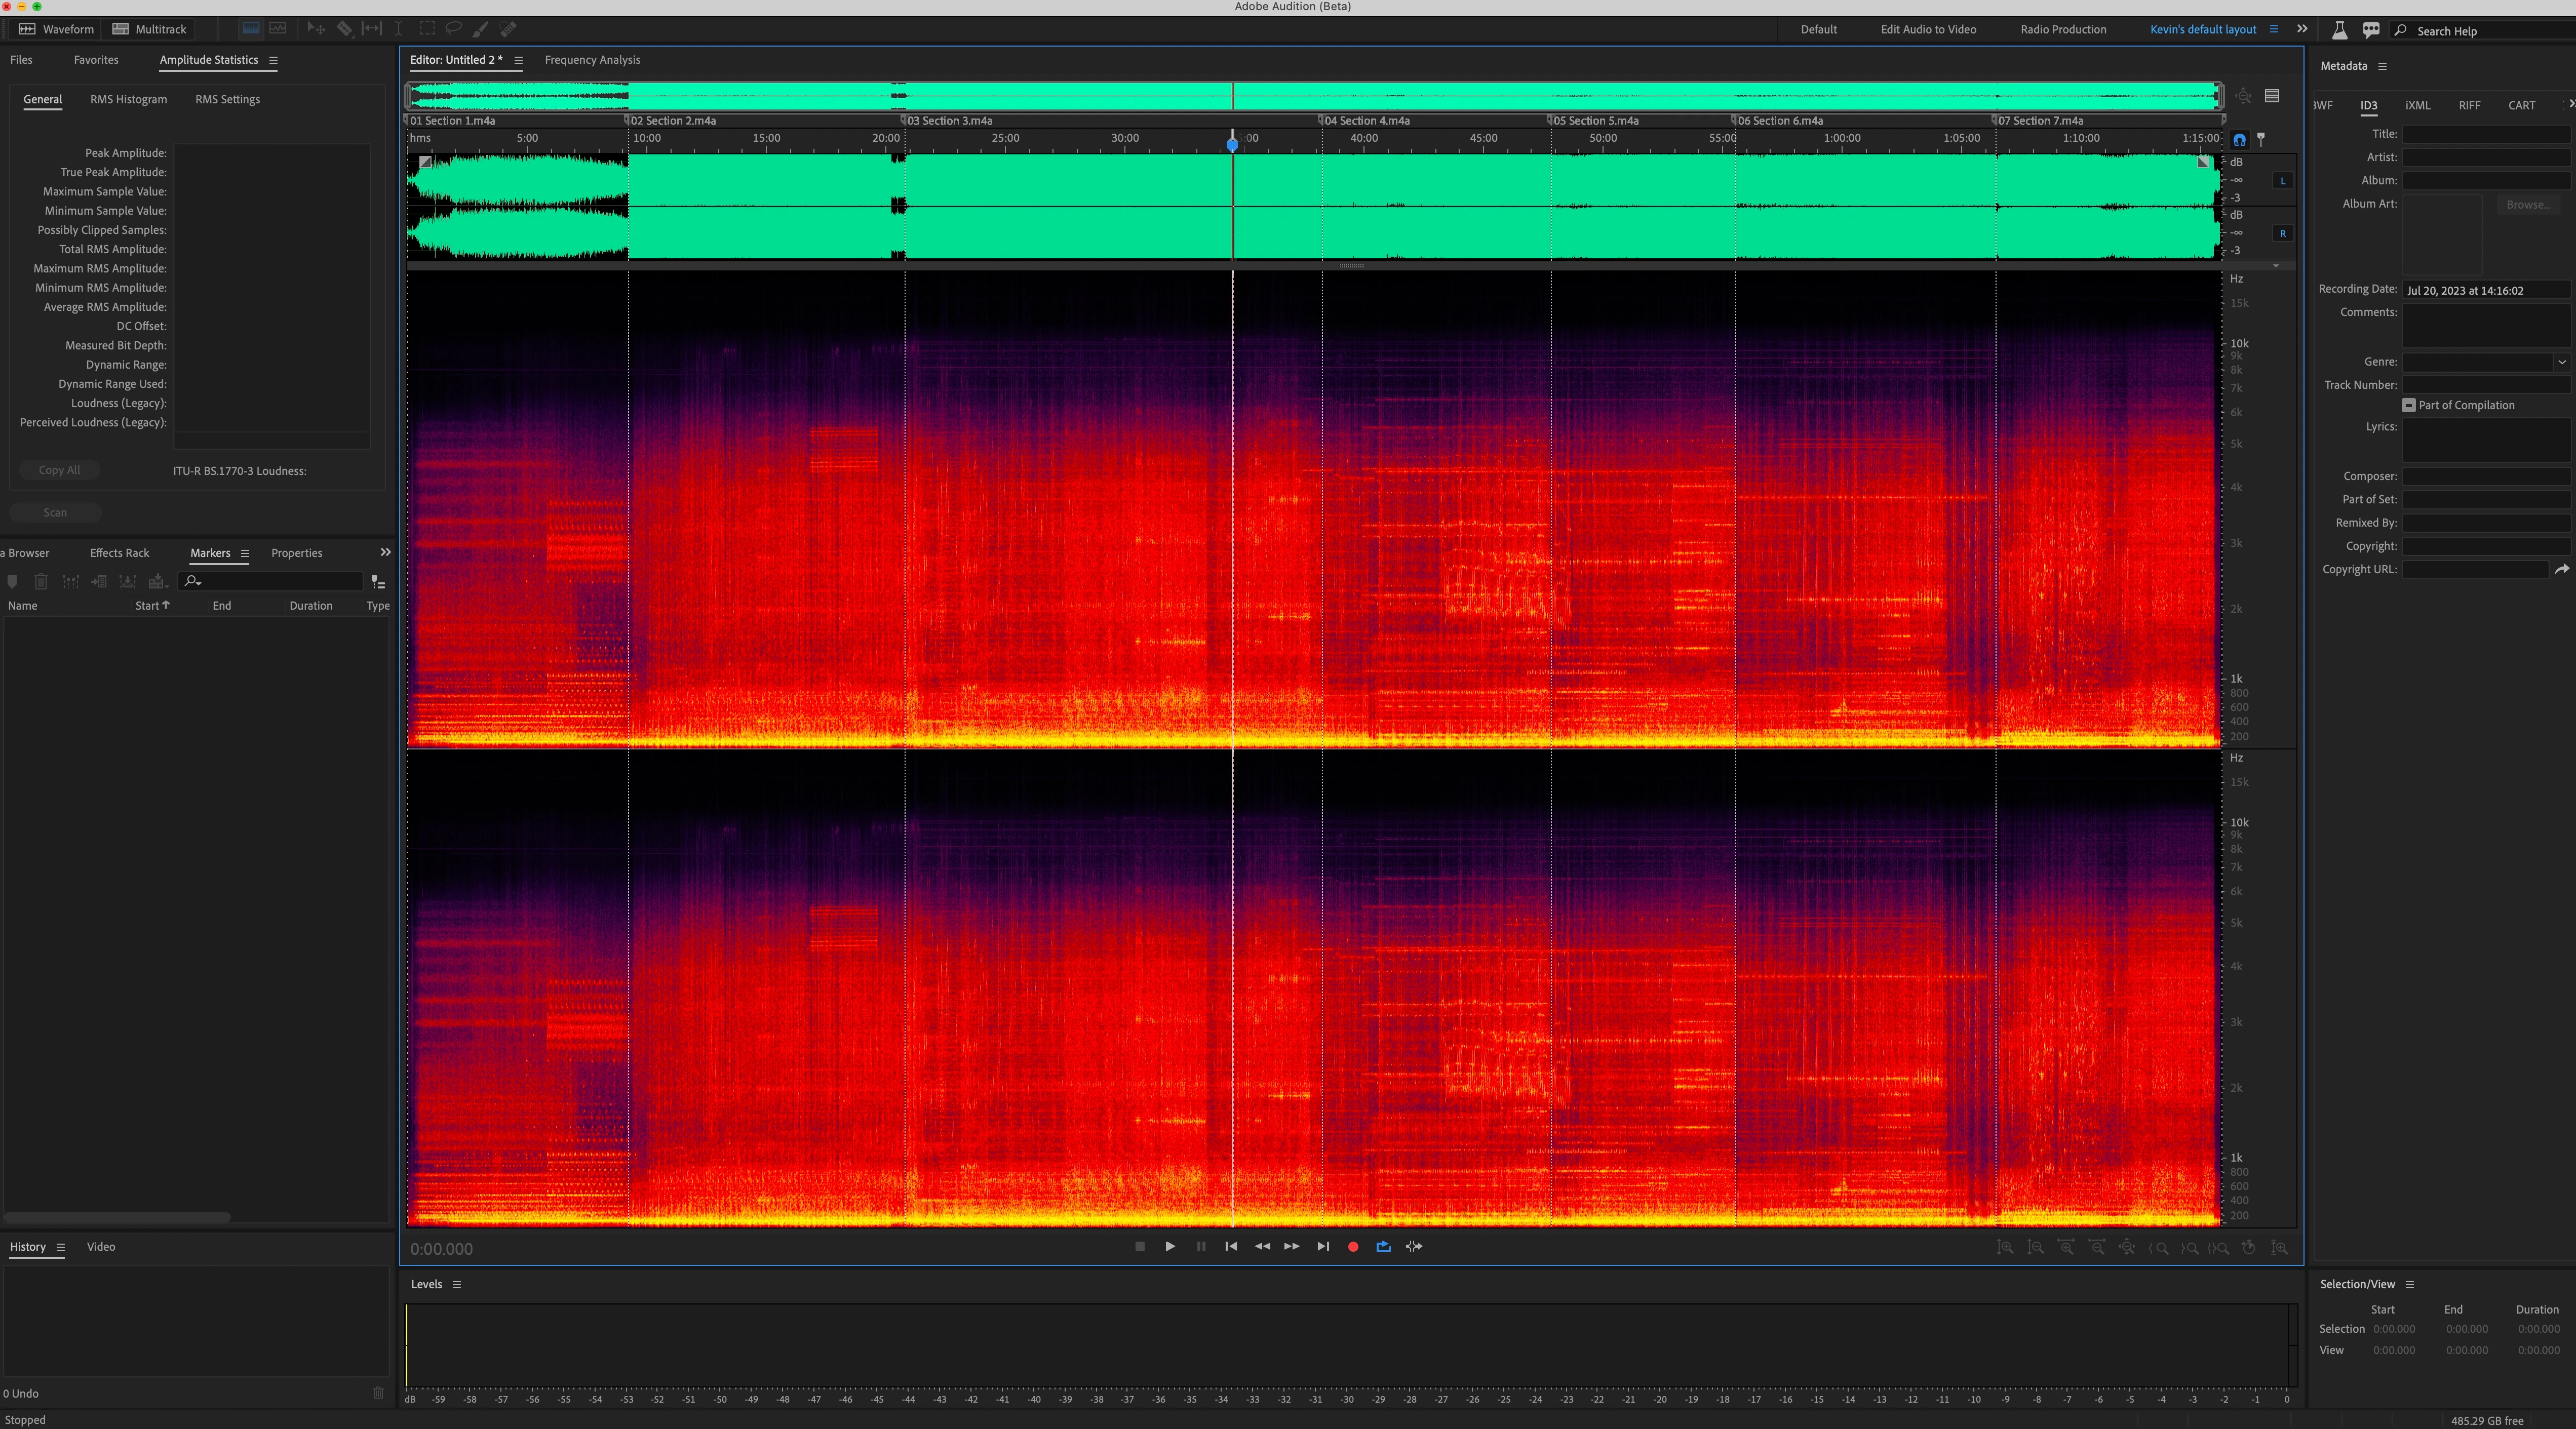Open the Amplitude Statistics panel menu

pos(273,60)
